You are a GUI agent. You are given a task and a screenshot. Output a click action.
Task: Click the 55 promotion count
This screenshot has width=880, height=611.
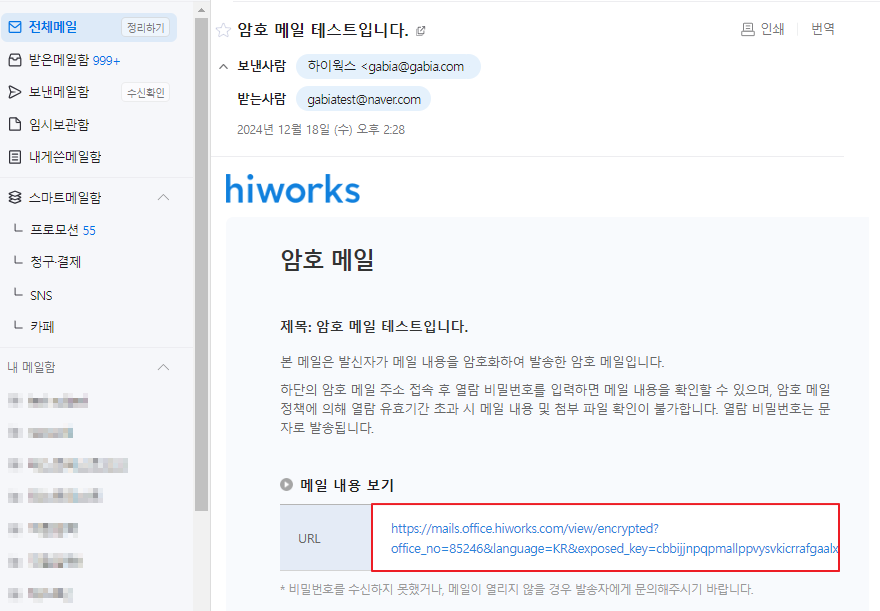tap(89, 231)
